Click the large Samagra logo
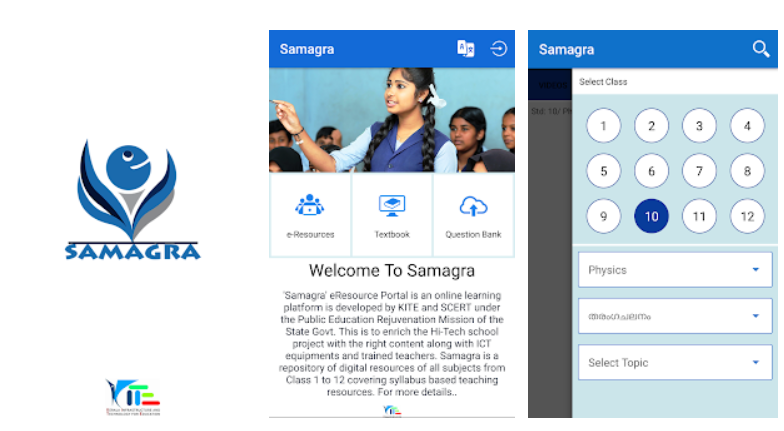784x431 pixels. [132, 200]
